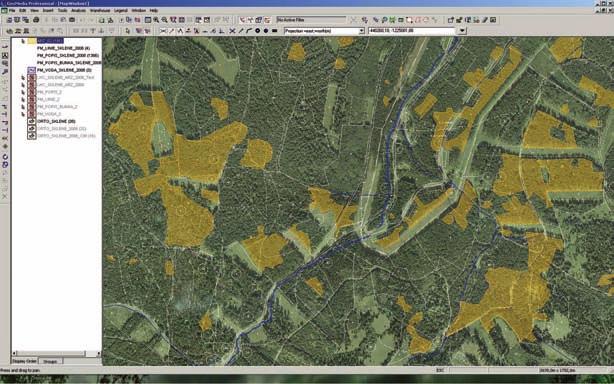The image size is (614, 384).
Task: Open the Warehouse menu
Action: click(x=100, y=11)
